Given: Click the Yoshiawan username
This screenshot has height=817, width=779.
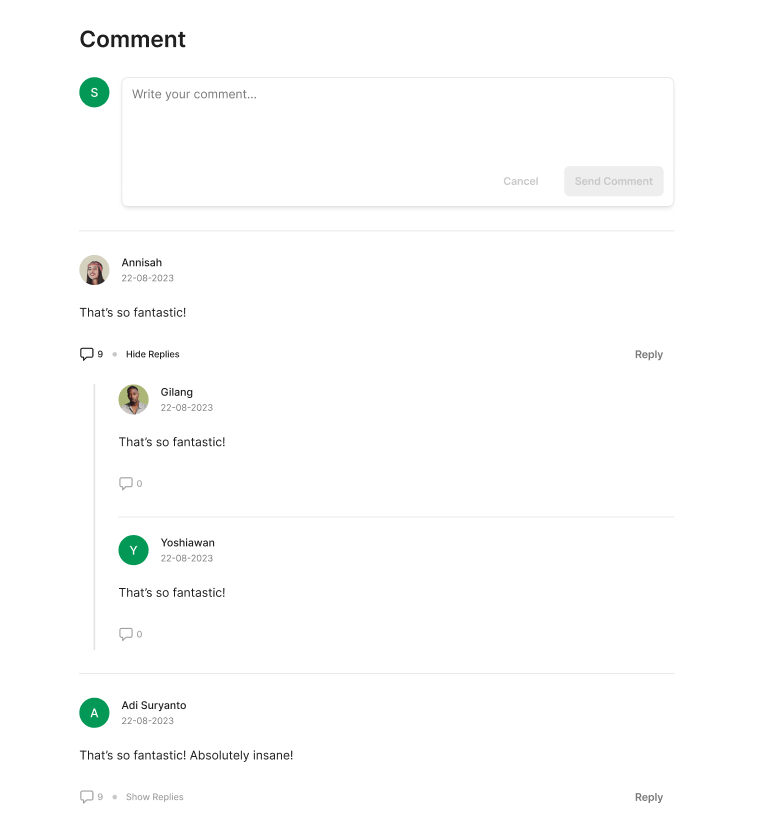Looking at the screenshot, I should coord(188,543).
